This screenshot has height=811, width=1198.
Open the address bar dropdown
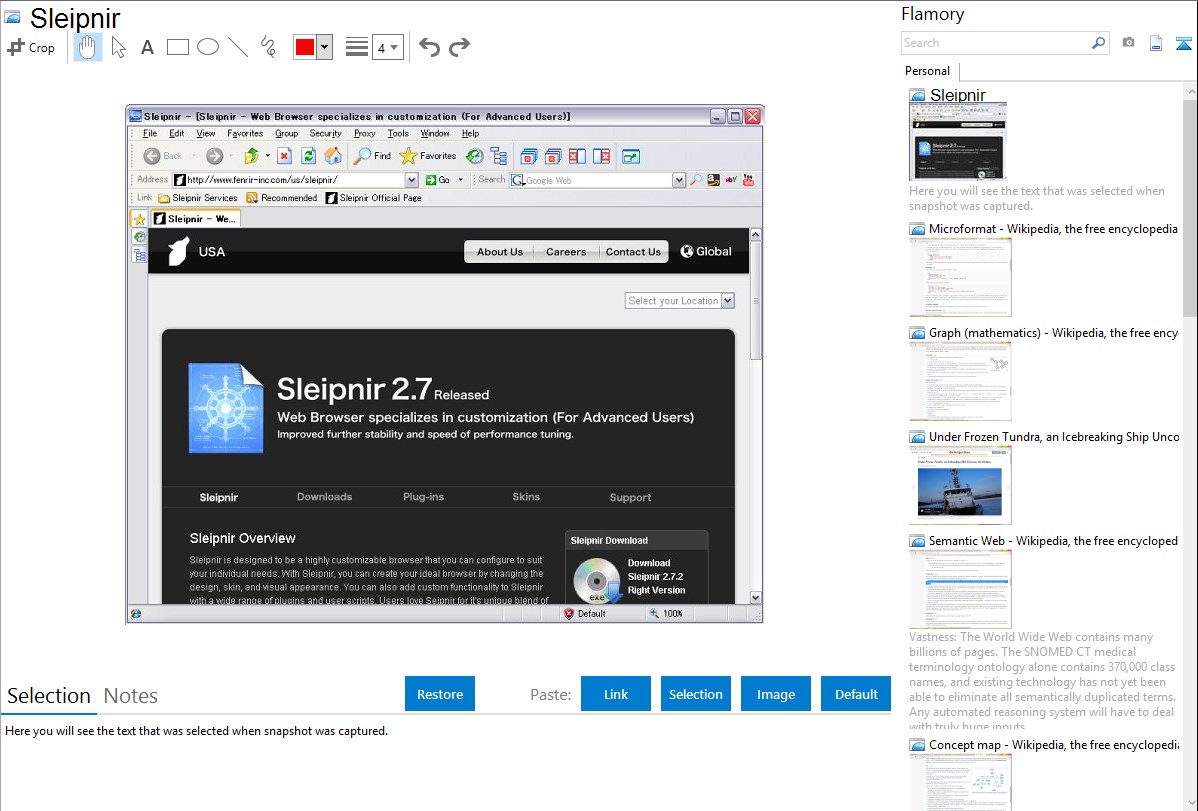[x=411, y=180]
